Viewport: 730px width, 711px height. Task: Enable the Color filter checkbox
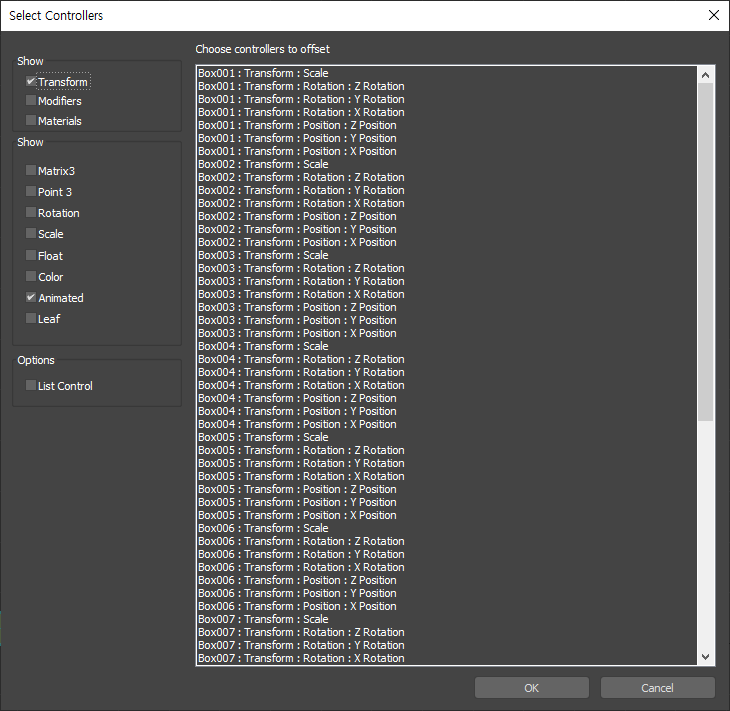[x=31, y=277]
